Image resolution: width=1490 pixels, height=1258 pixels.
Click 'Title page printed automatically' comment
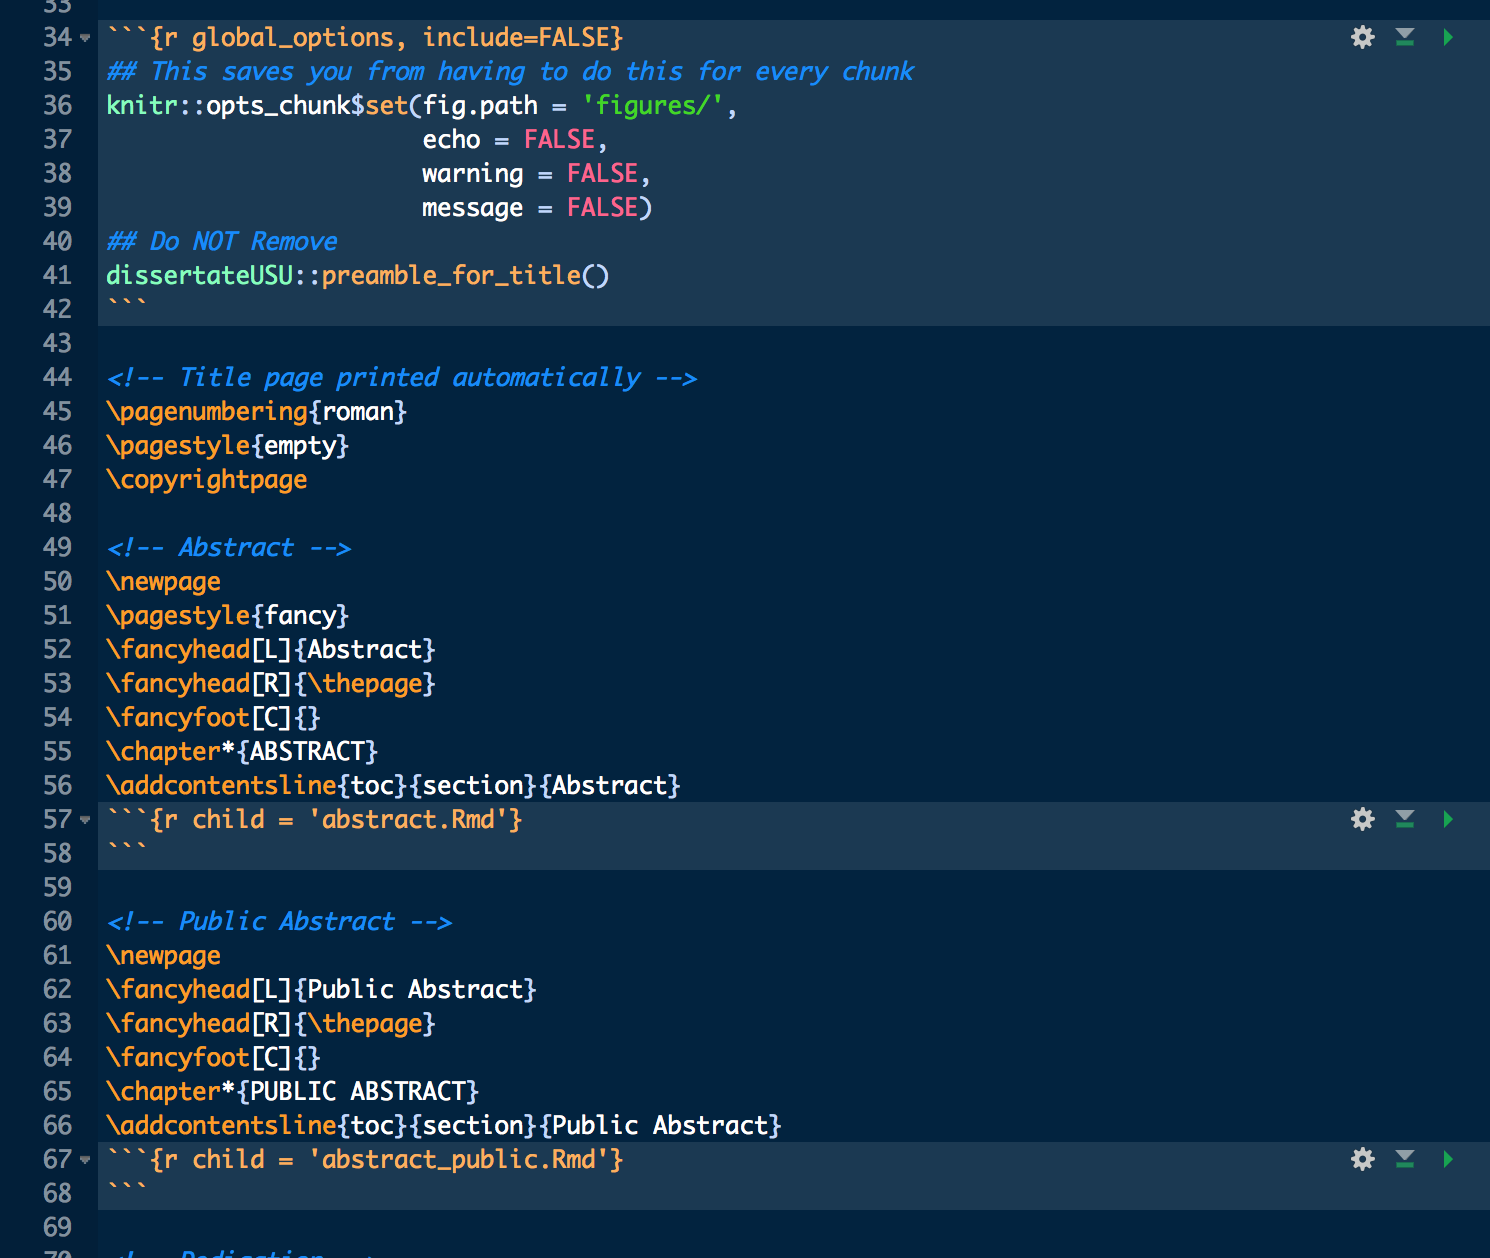(410, 378)
